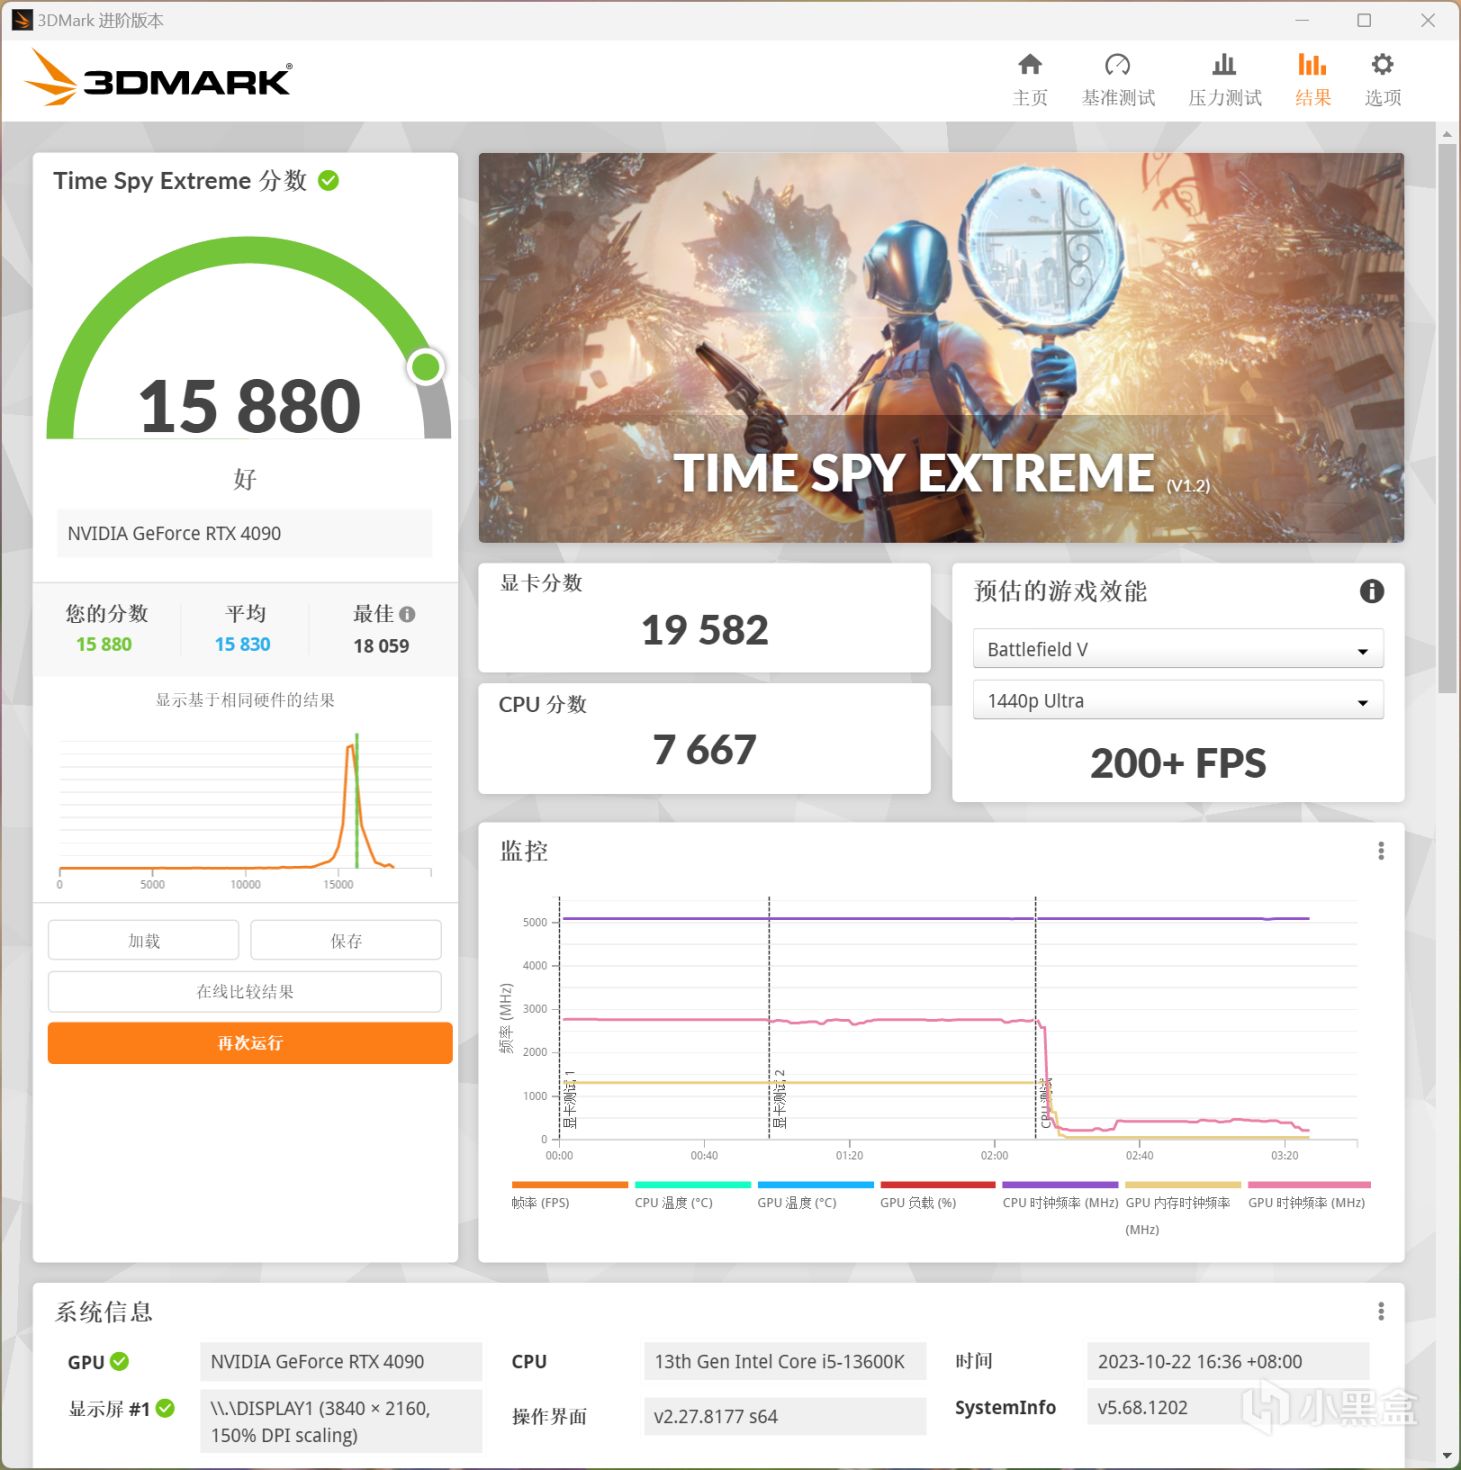Click the 在线比较结果 compare online button
The image size is (1461, 1470).
tap(245, 991)
